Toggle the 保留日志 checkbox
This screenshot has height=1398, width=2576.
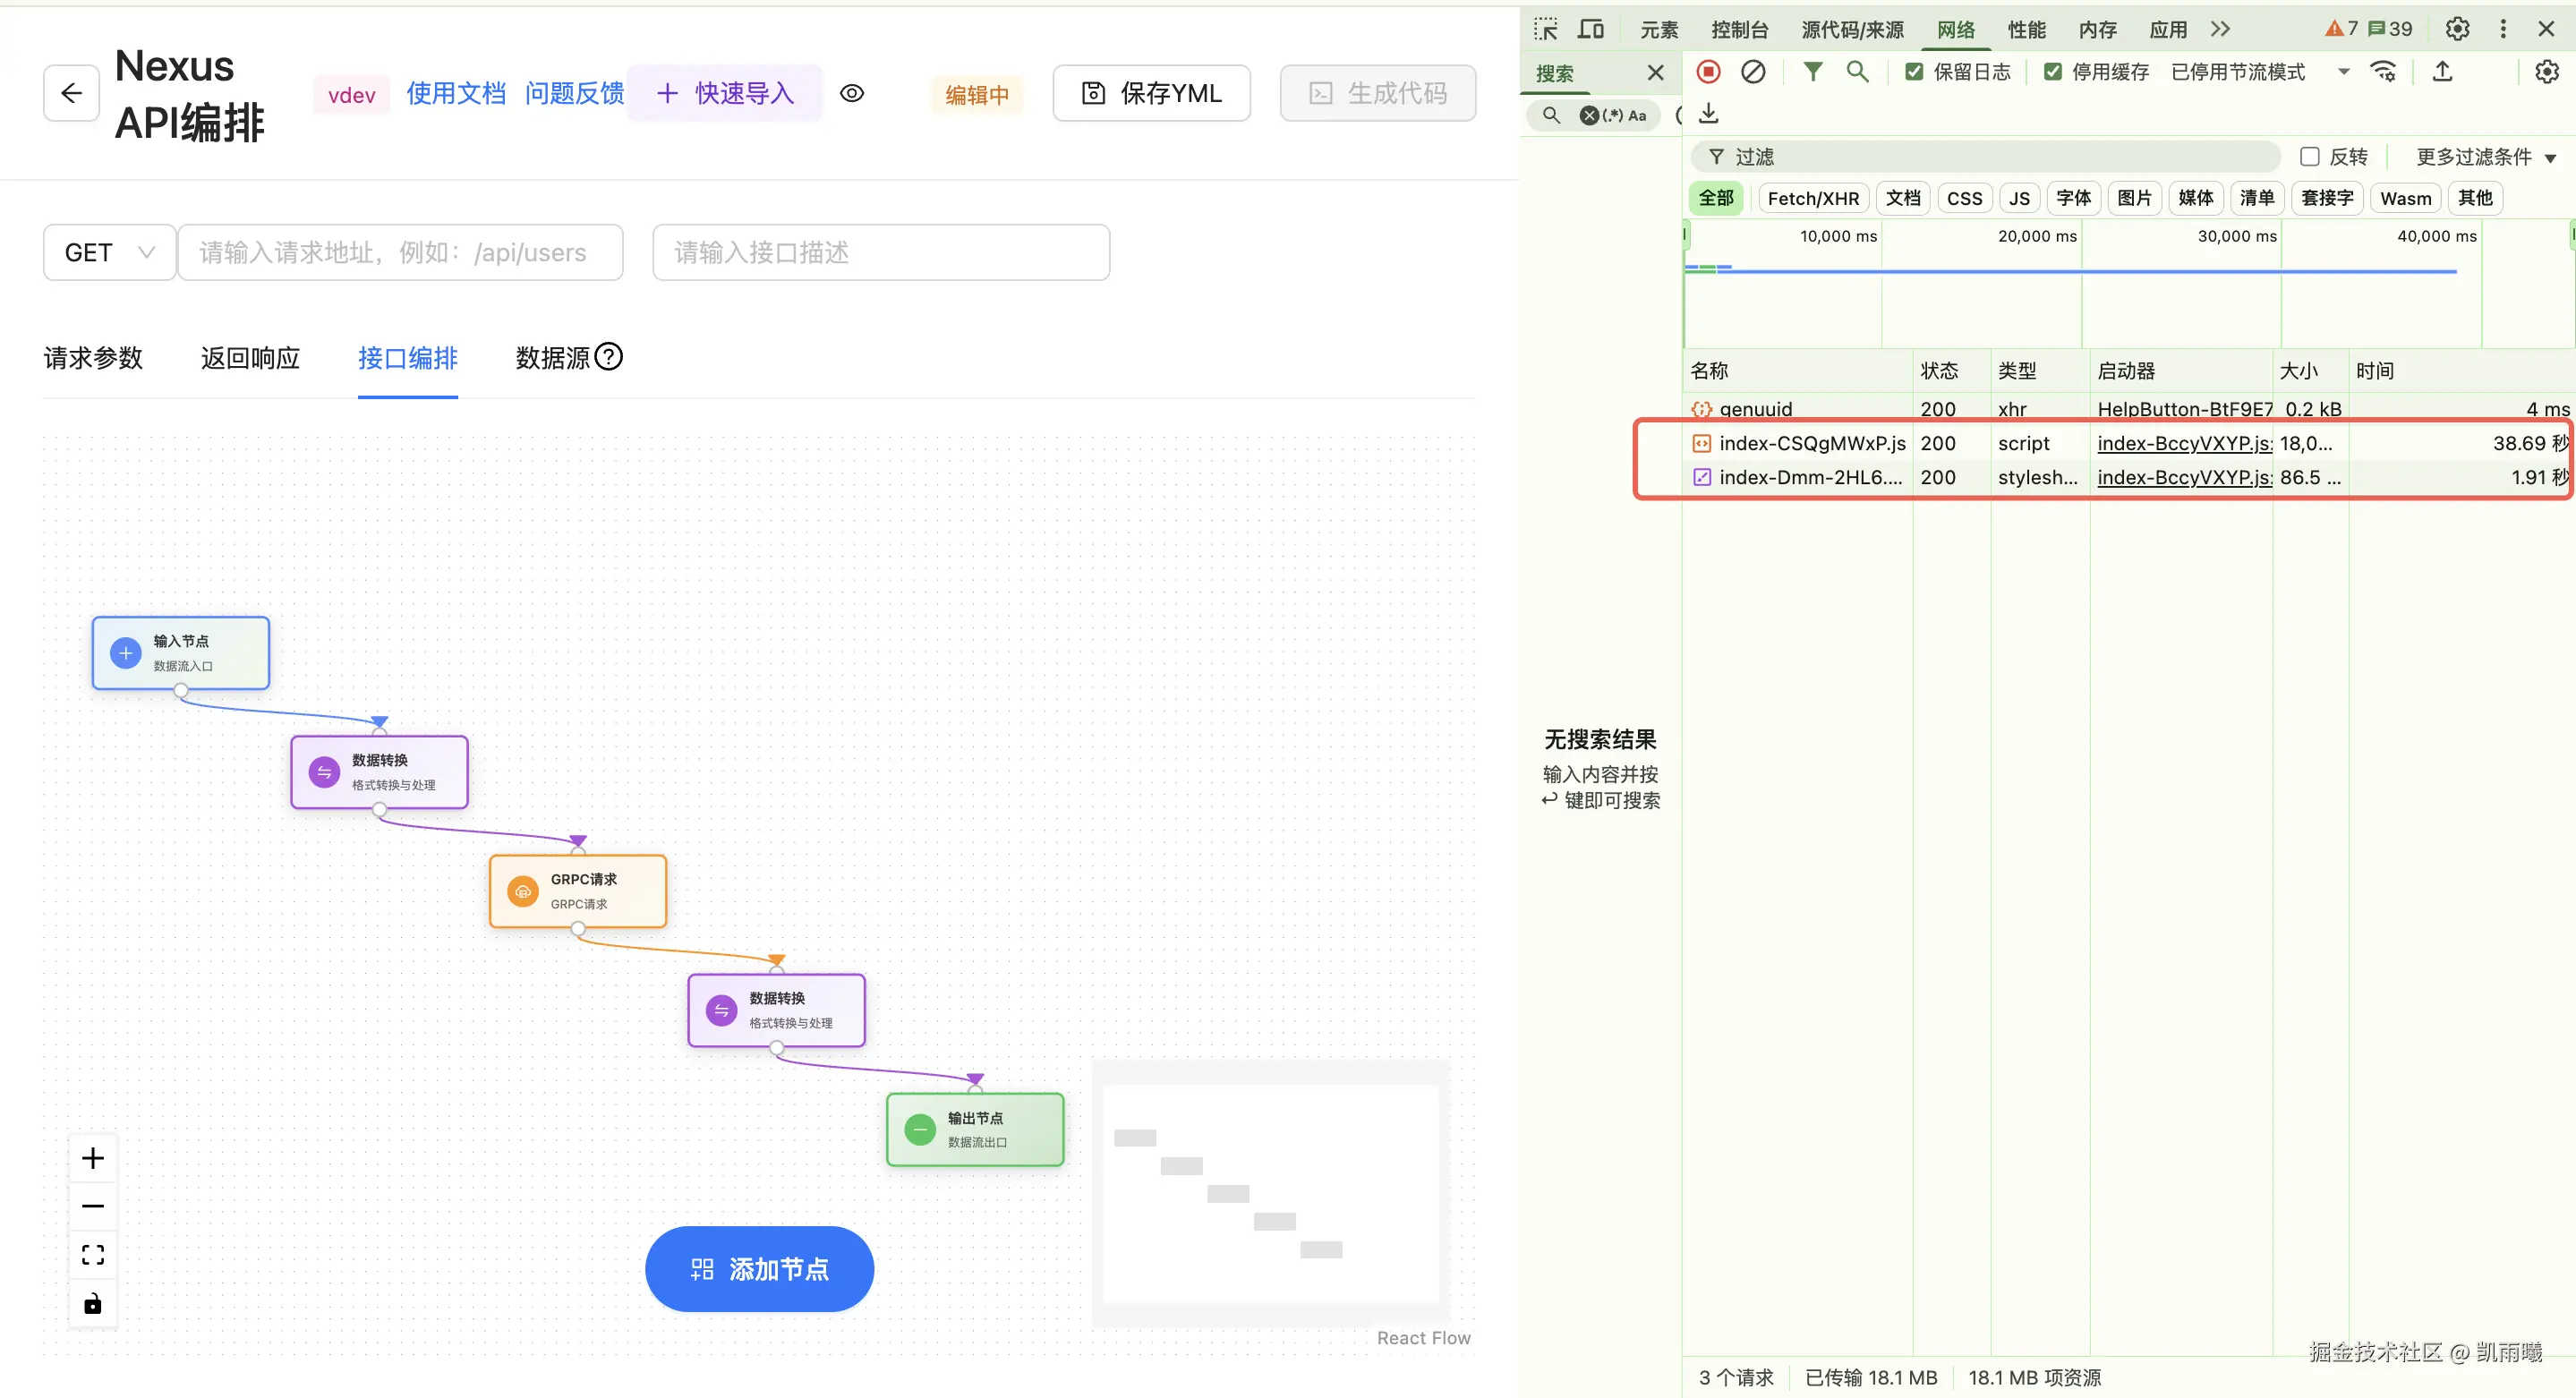(x=1914, y=71)
